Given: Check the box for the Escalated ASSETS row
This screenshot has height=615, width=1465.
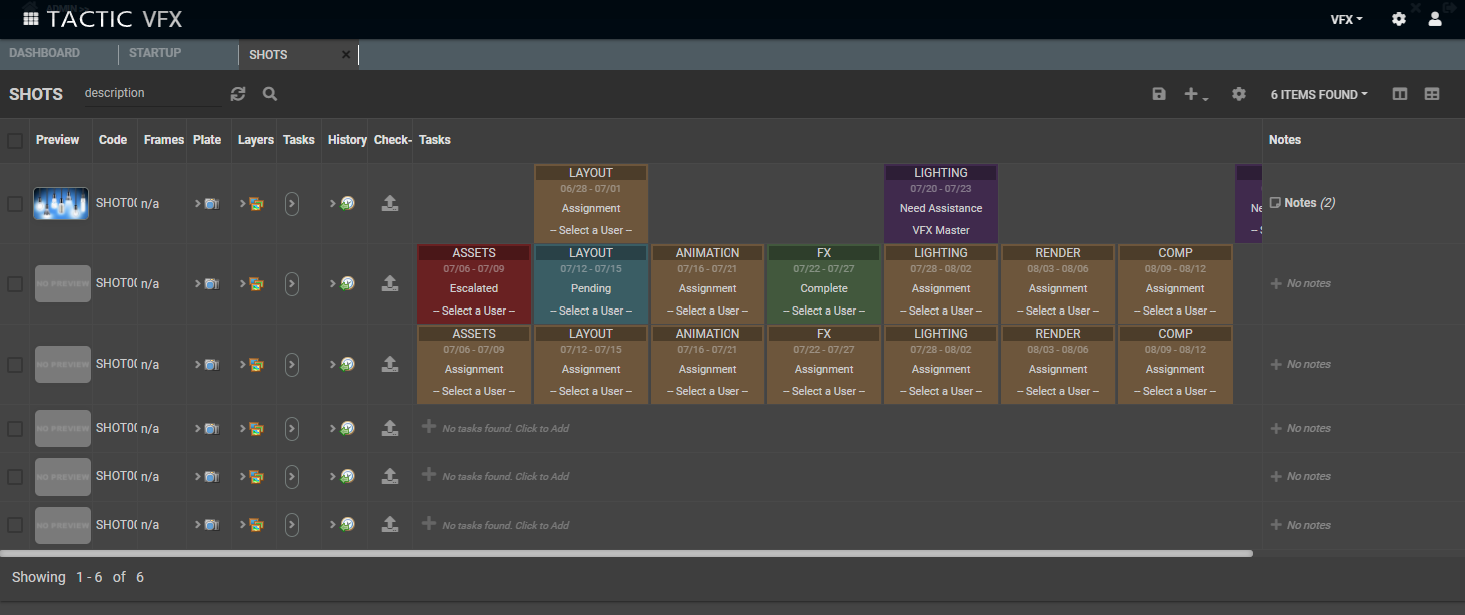Looking at the screenshot, I should click(x=15, y=284).
